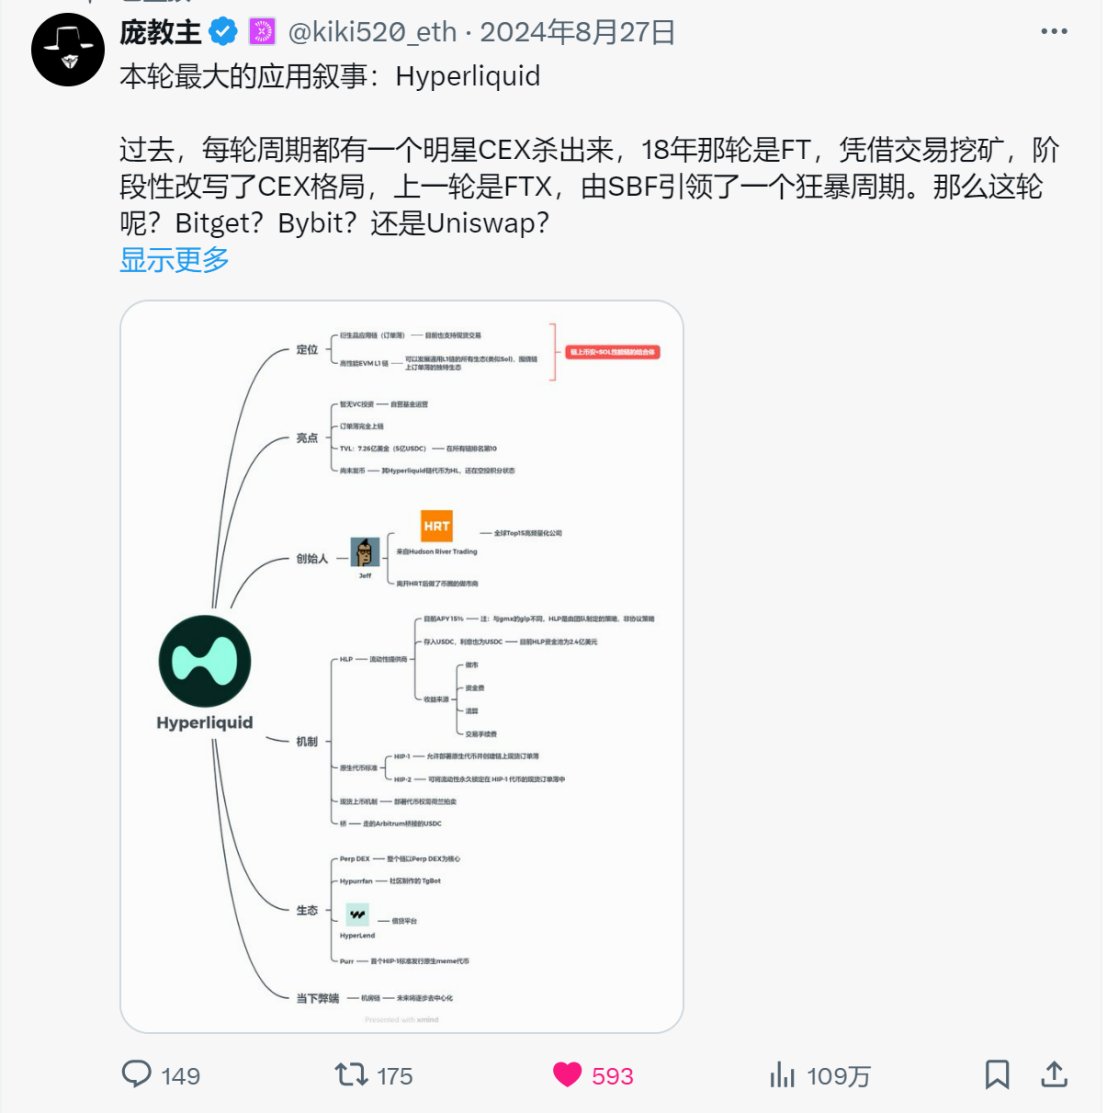Open the three-dot more options menu
Viewport: 1108px width, 1113px height.
(1054, 31)
